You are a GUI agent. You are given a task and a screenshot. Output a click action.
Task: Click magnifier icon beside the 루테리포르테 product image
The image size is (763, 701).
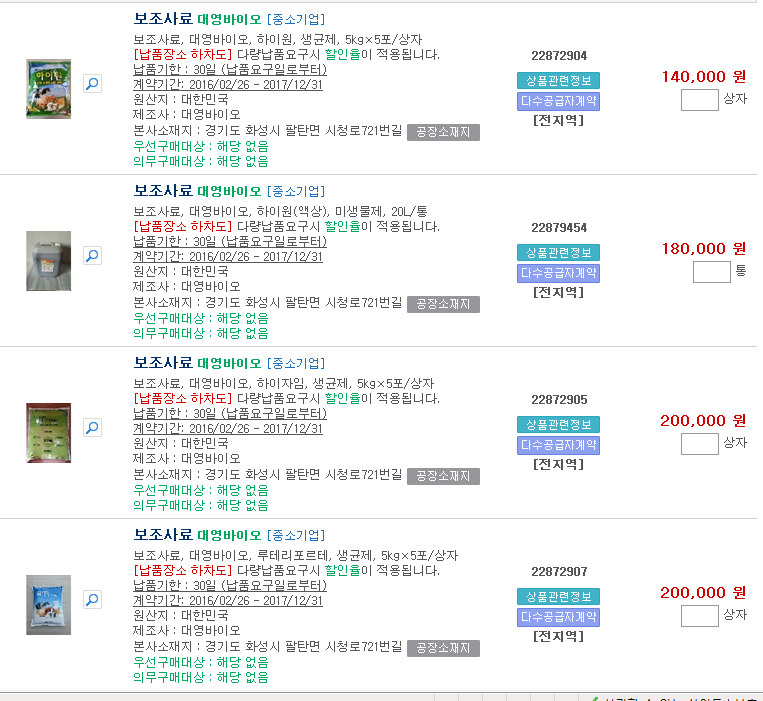91,600
